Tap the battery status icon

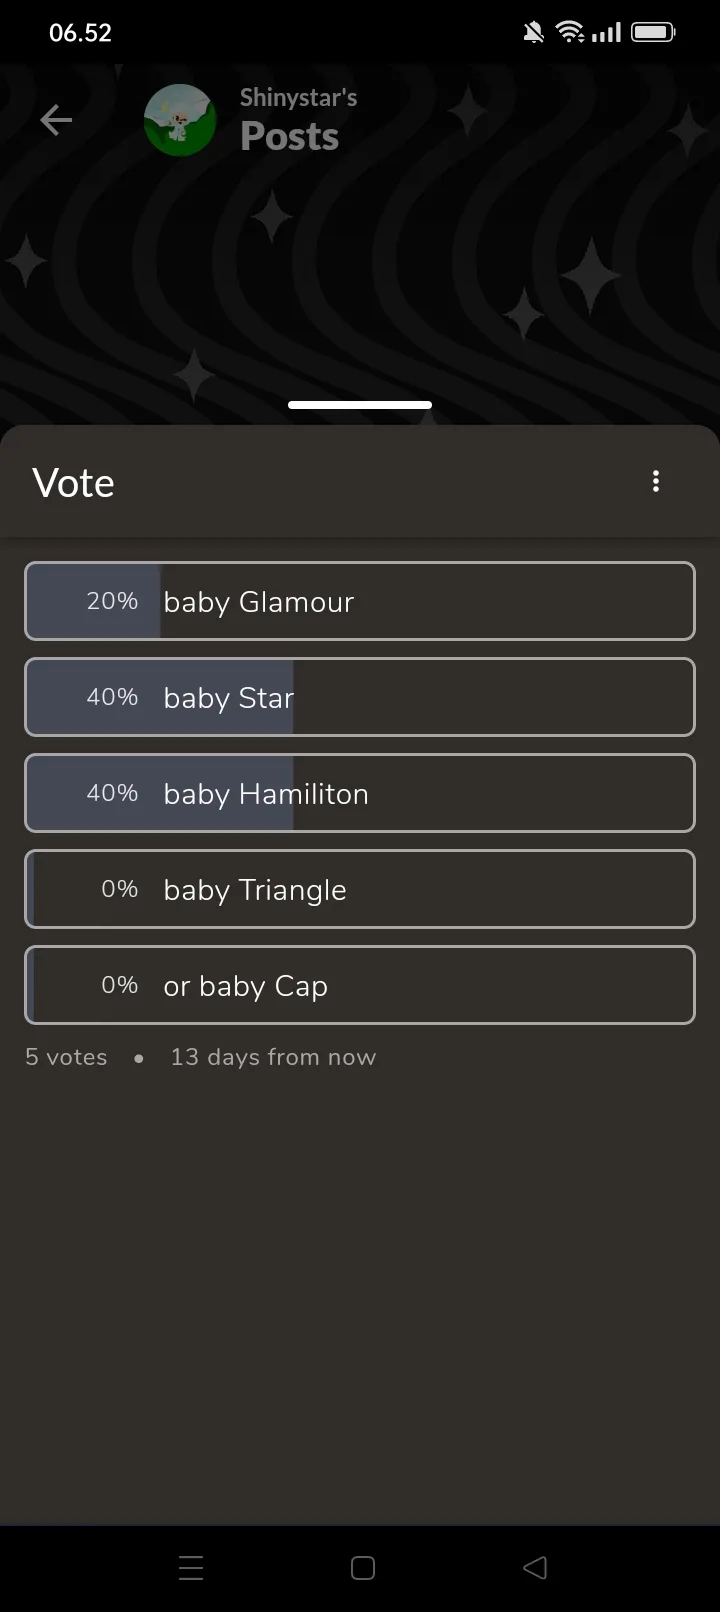pyautogui.click(x=653, y=33)
